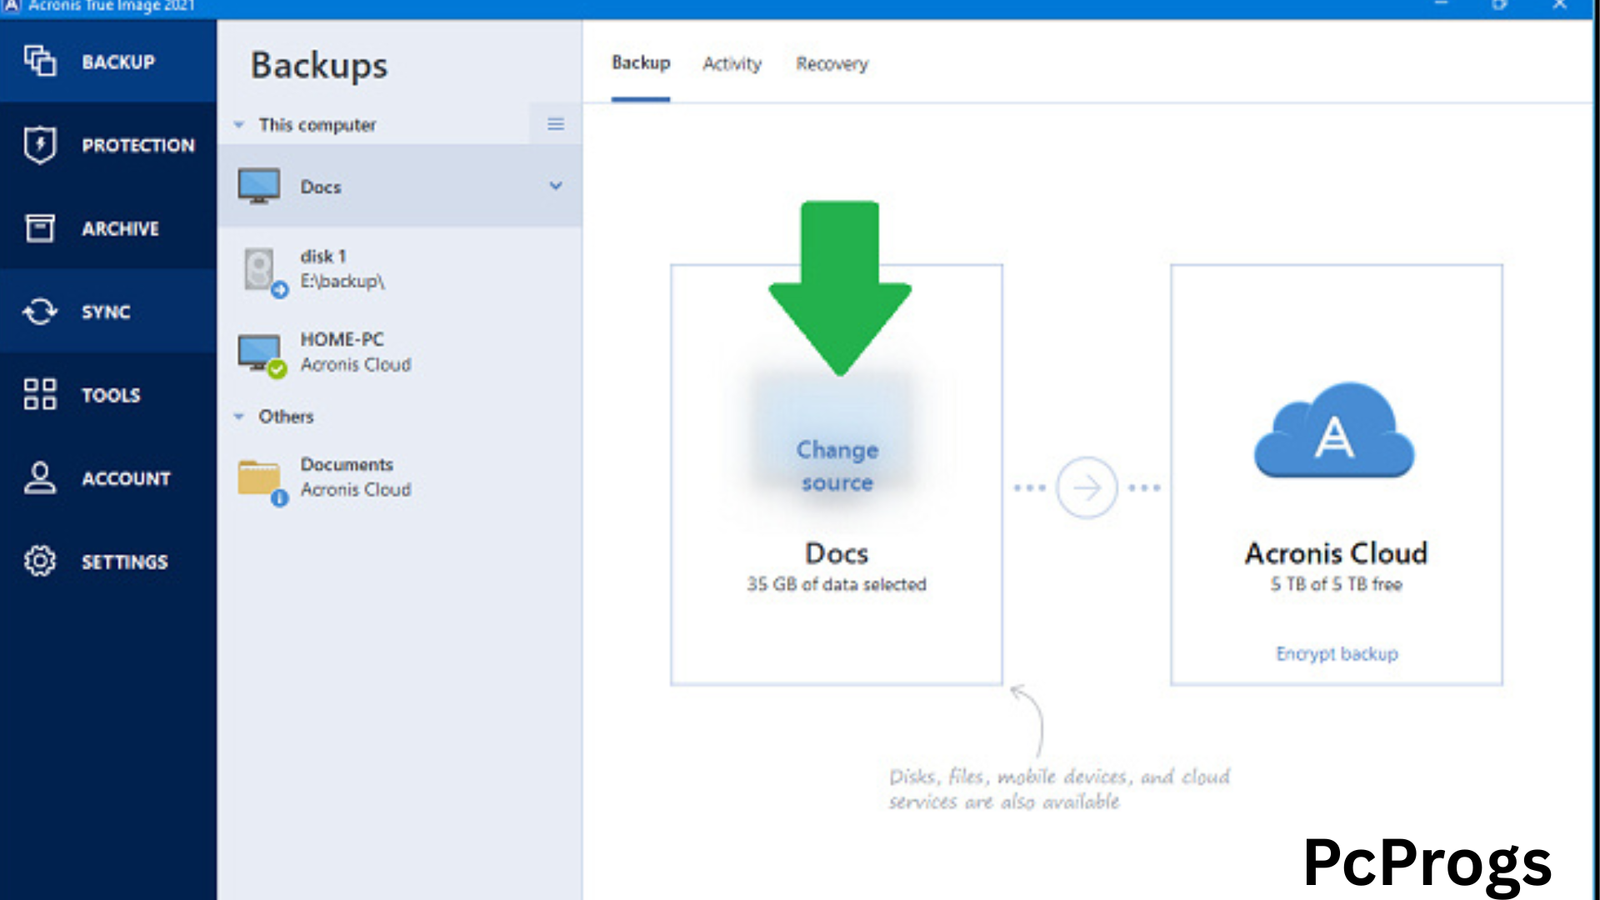This screenshot has width=1600, height=900.
Task: Click Acronis Cloud label under Documents
Action: click(x=356, y=490)
